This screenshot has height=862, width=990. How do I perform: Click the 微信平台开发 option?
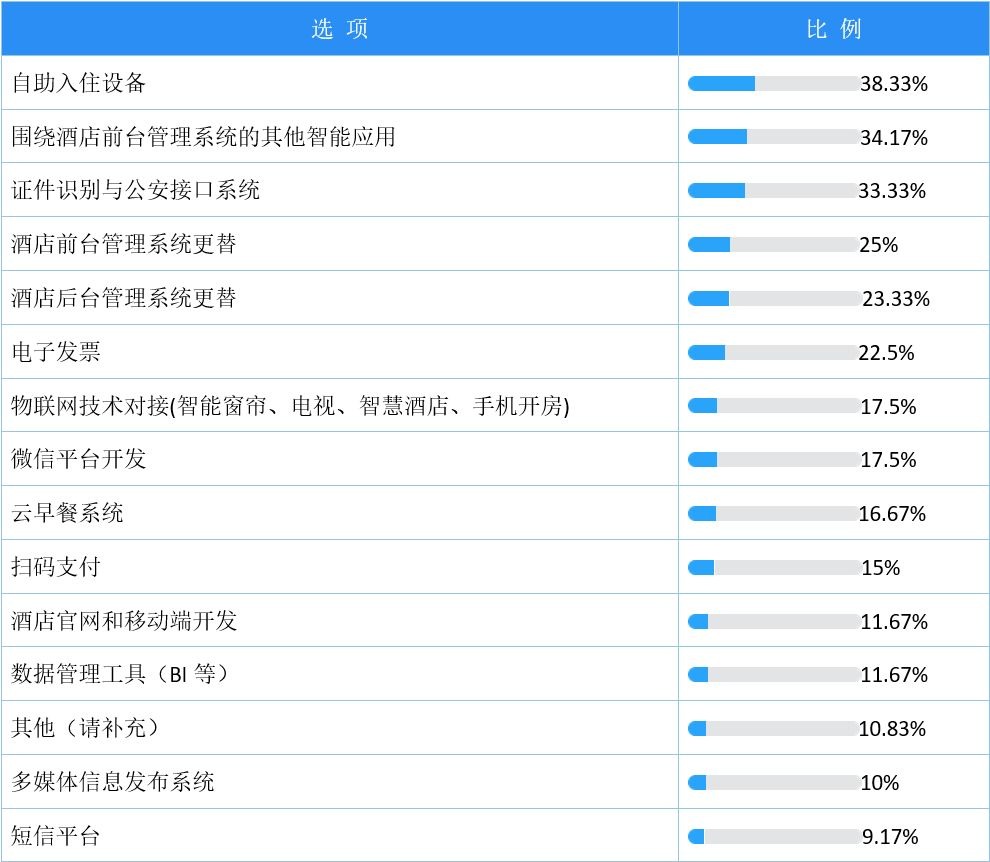click(x=79, y=459)
